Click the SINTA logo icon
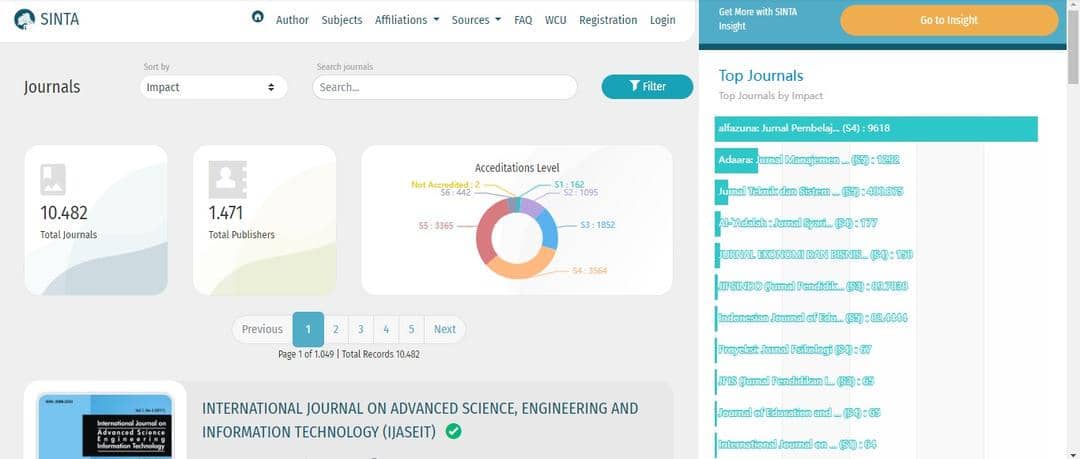The height and width of the screenshot is (459, 1080). 24,19
